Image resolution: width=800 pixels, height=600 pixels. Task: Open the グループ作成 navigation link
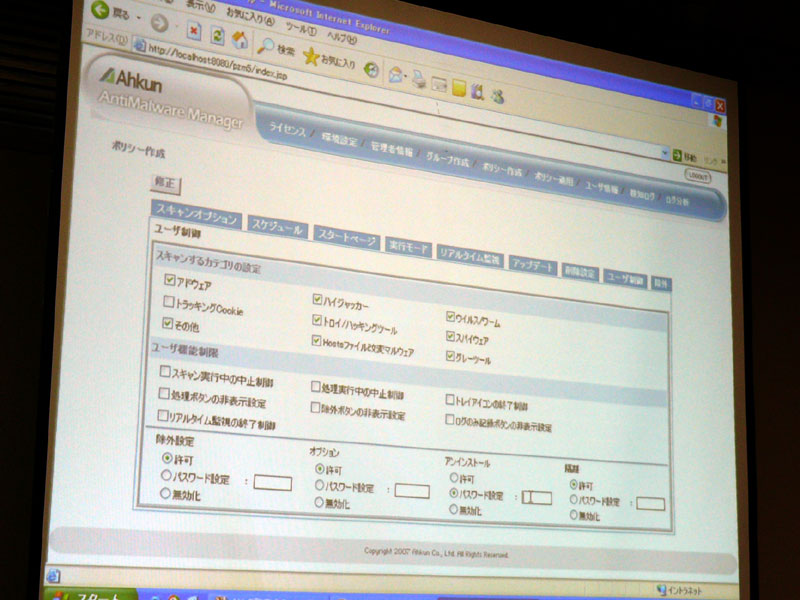click(x=447, y=160)
